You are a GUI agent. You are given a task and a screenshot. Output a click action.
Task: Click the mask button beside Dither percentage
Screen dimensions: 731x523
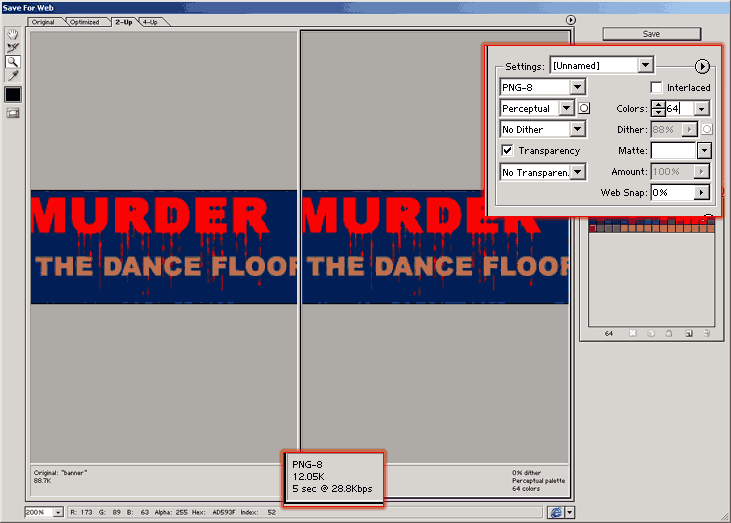707,130
